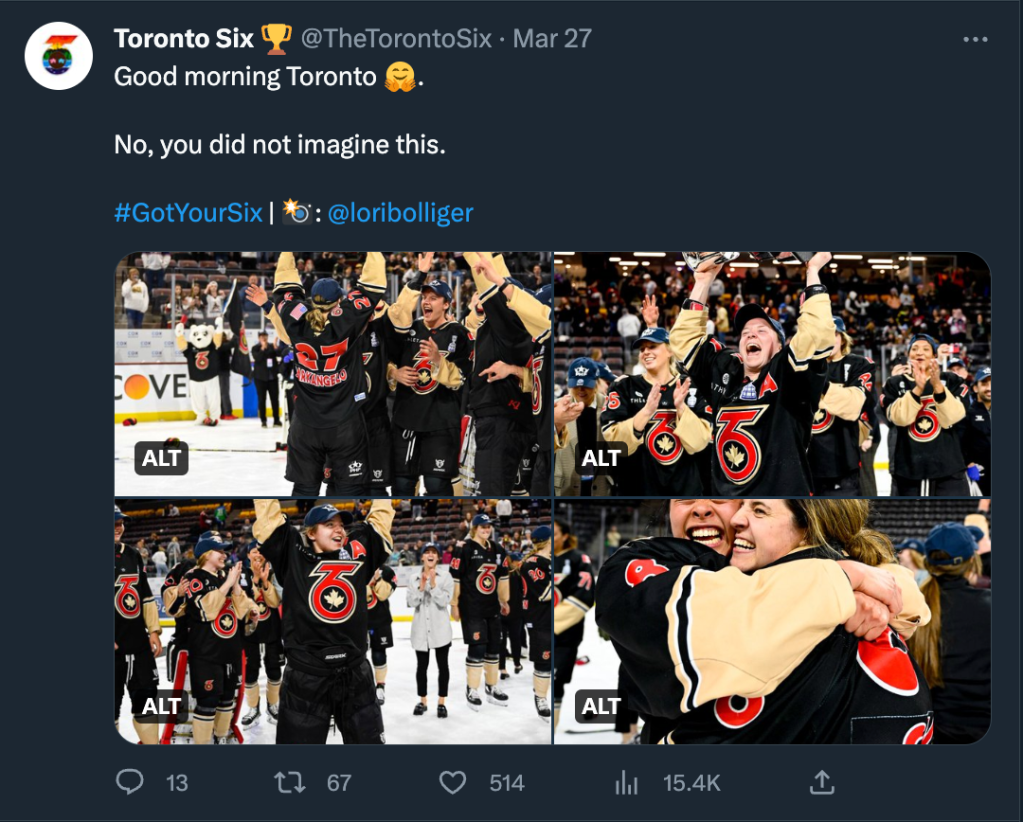Click the reply speech bubble icon

[130, 782]
